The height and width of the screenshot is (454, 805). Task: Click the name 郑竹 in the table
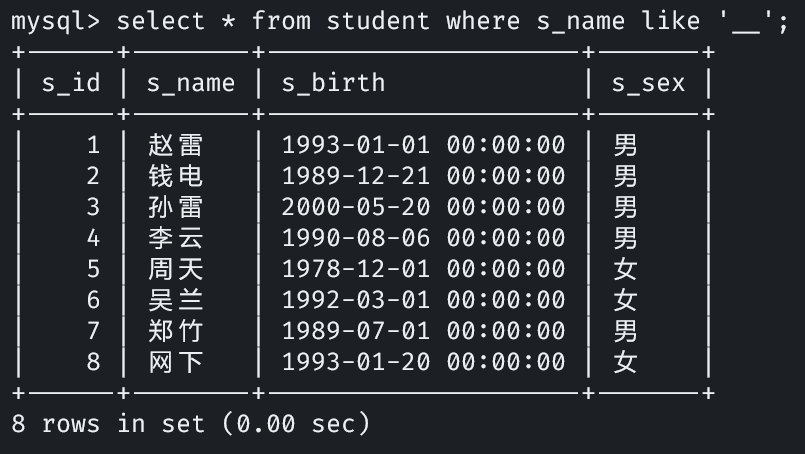coord(175,331)
